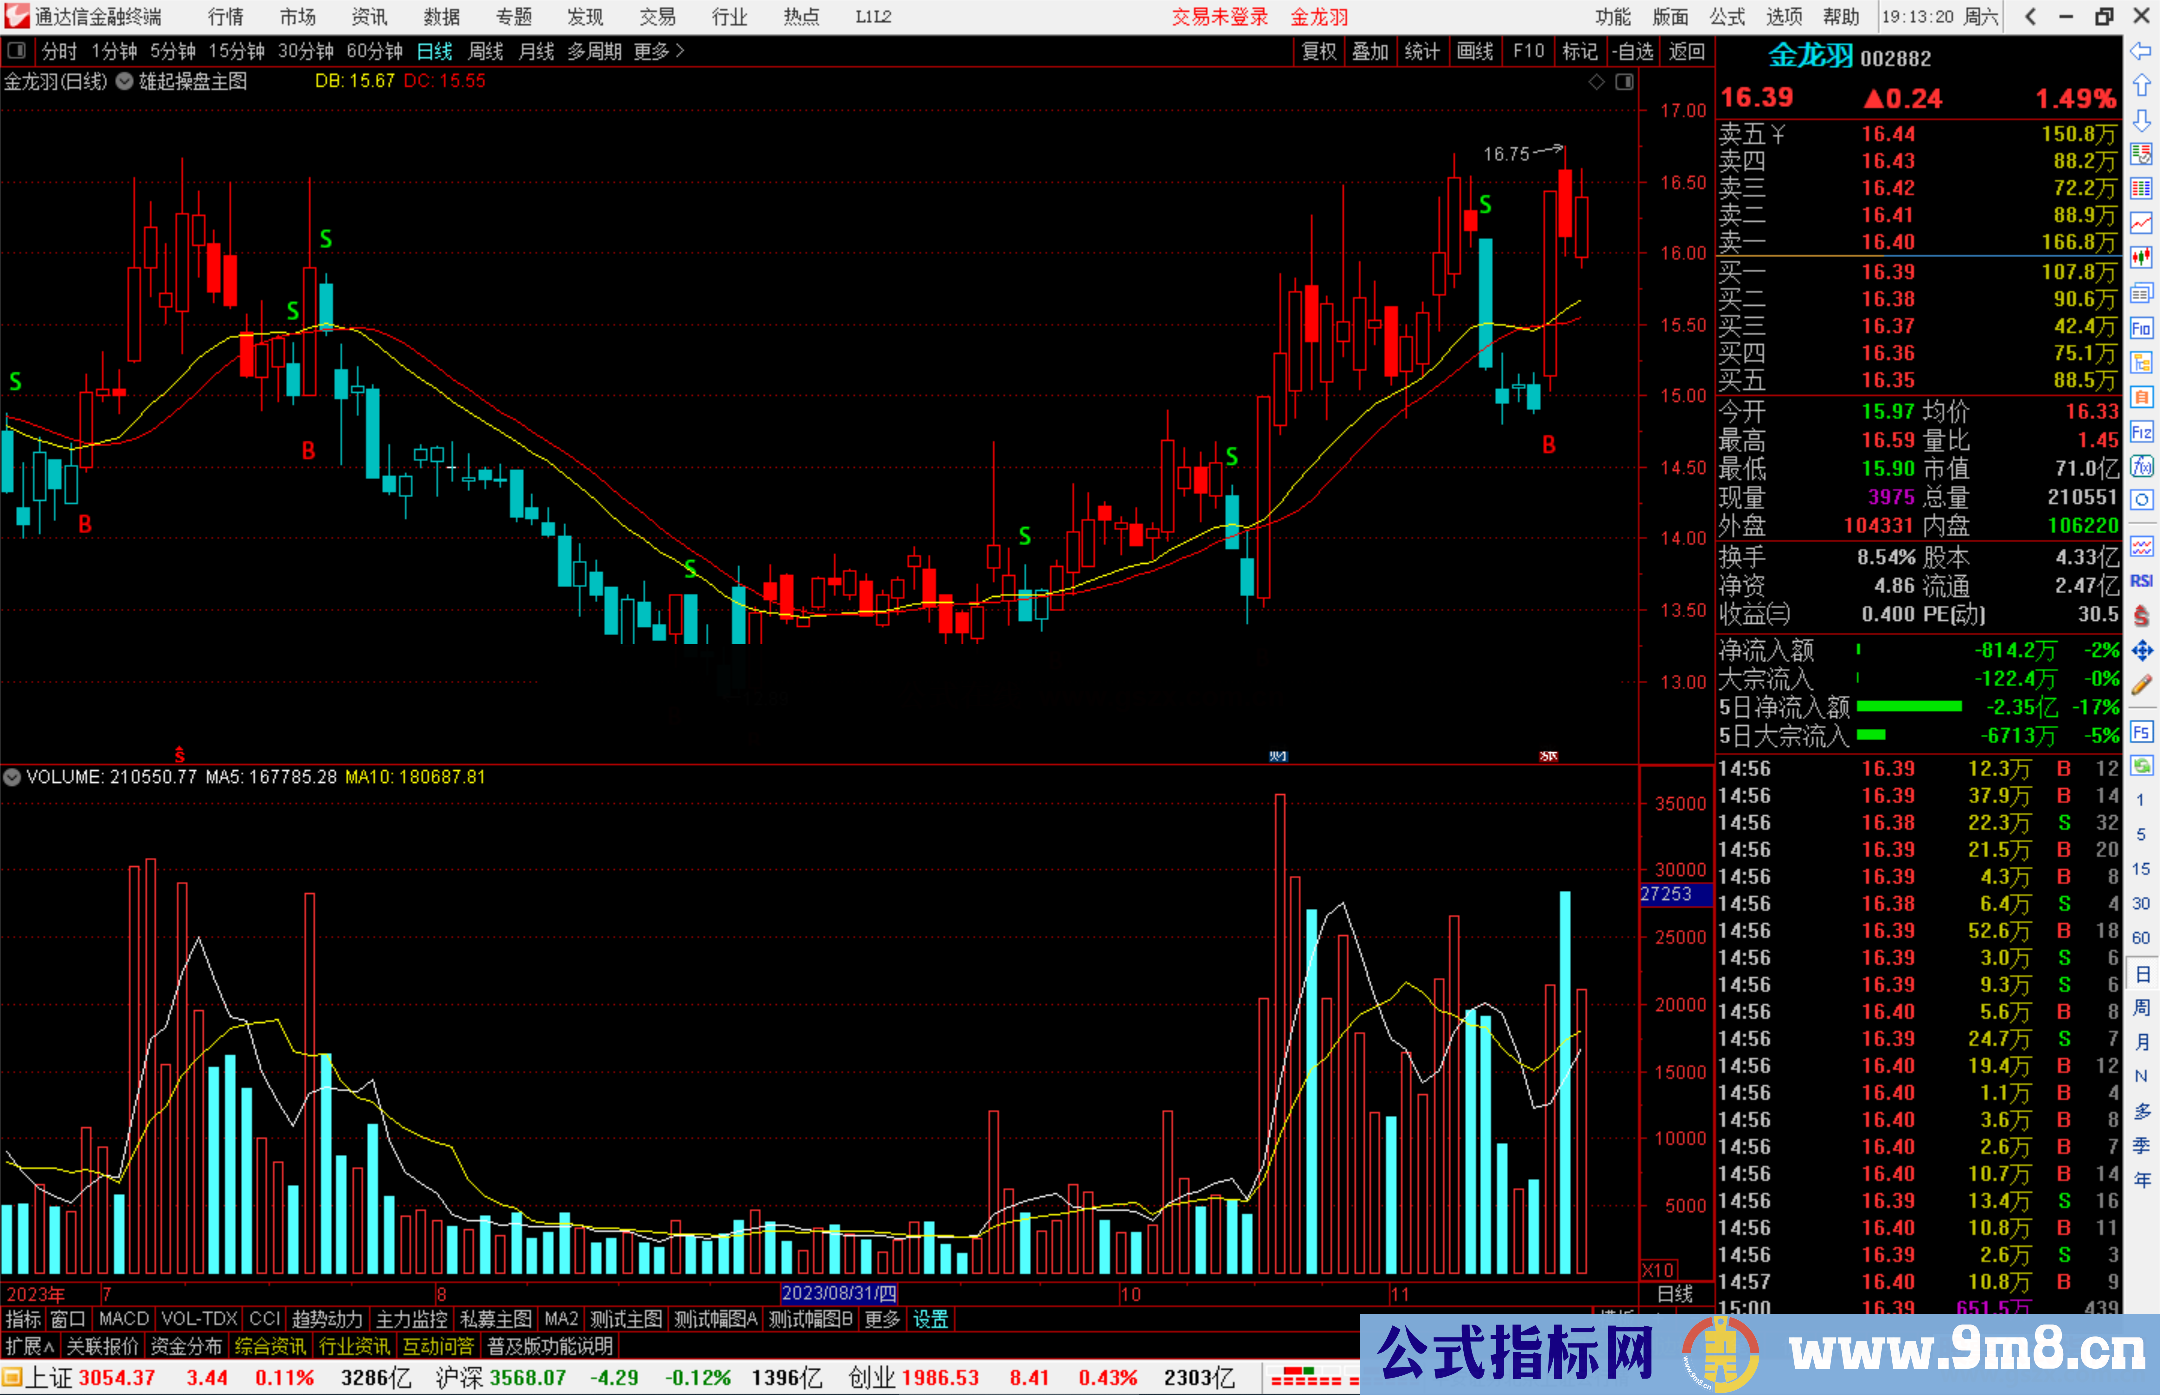Screen dimensions: 2160x1395
Task: Click the orange square icon beside 上证
Action: pyautogui.click(x=12, y=1378)
